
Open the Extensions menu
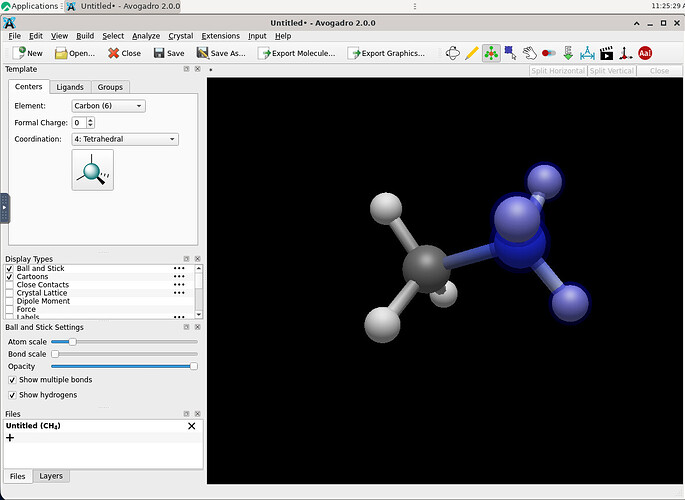click(220, 36)
